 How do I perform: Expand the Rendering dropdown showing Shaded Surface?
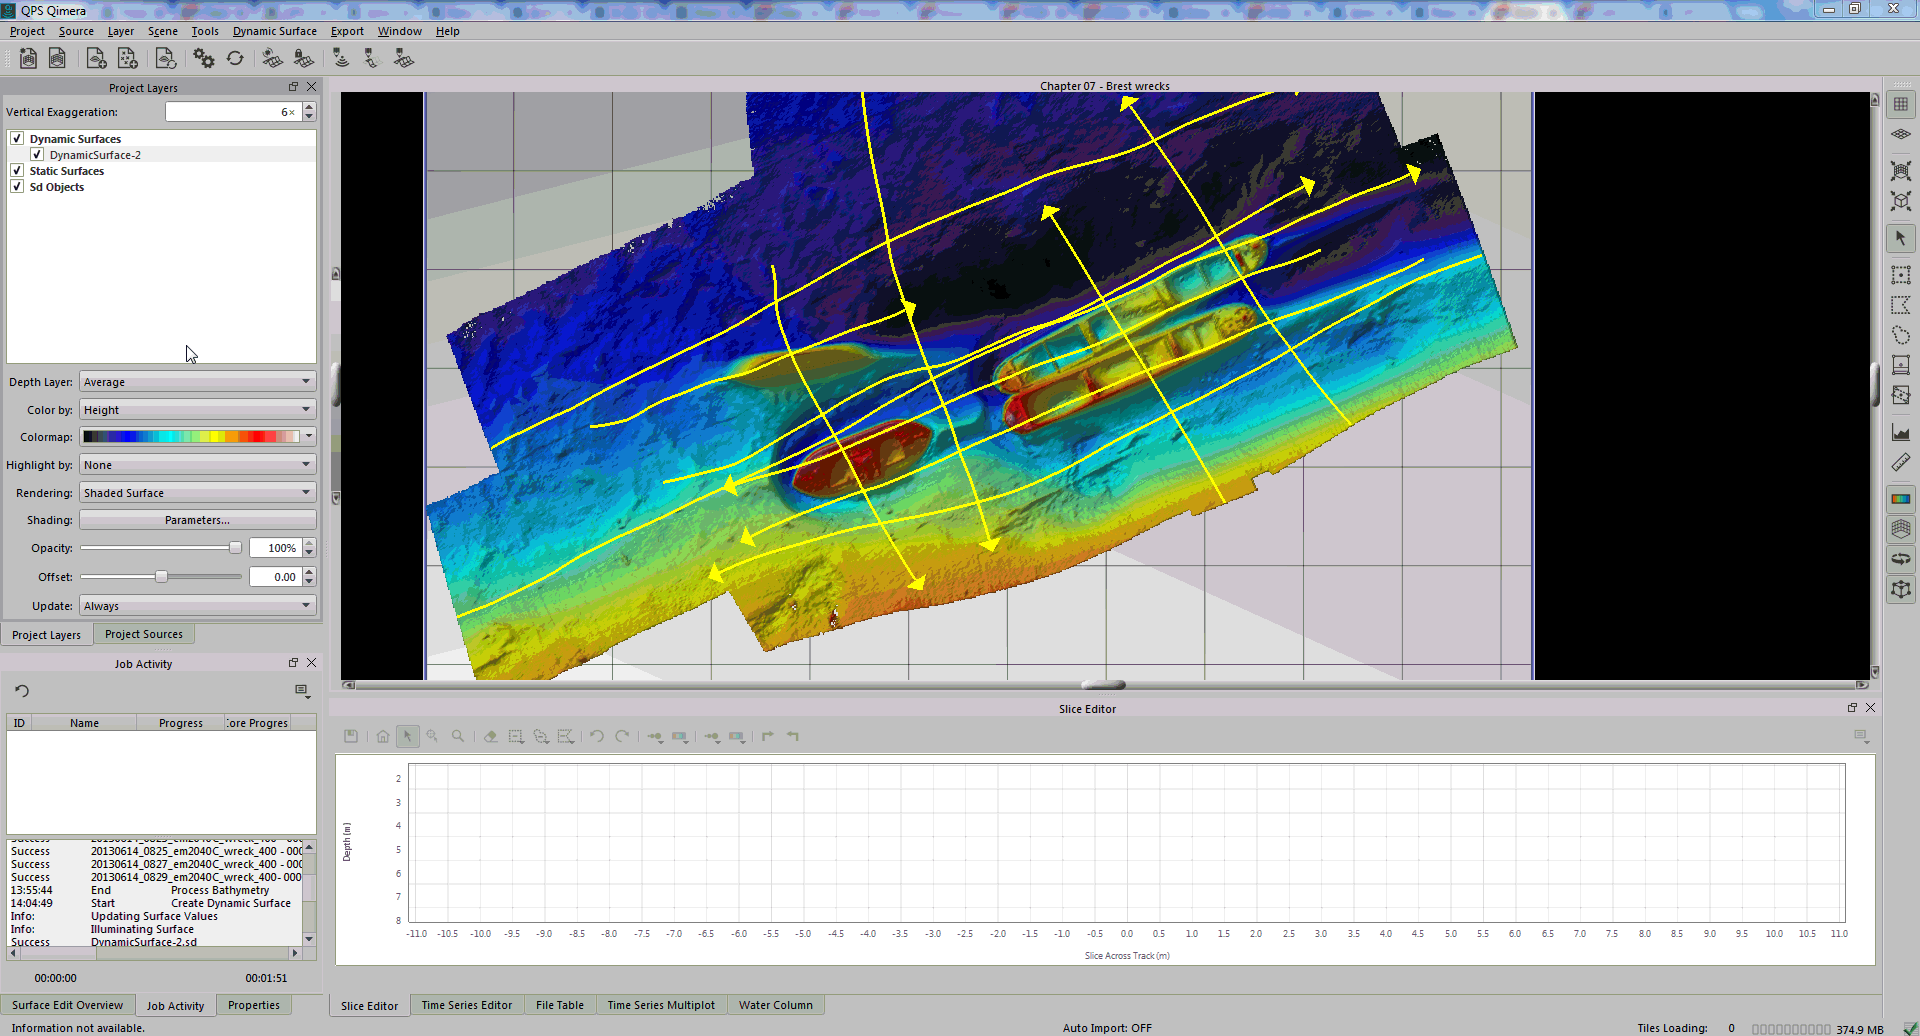point(197,493)
